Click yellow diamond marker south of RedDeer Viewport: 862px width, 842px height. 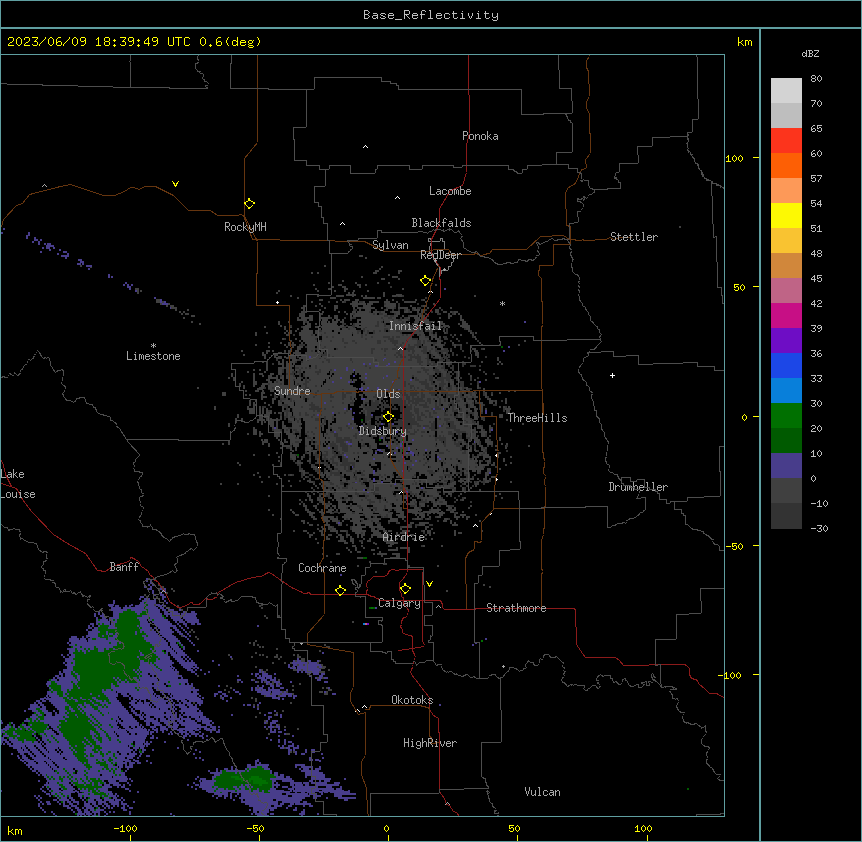tap(425, 281)
